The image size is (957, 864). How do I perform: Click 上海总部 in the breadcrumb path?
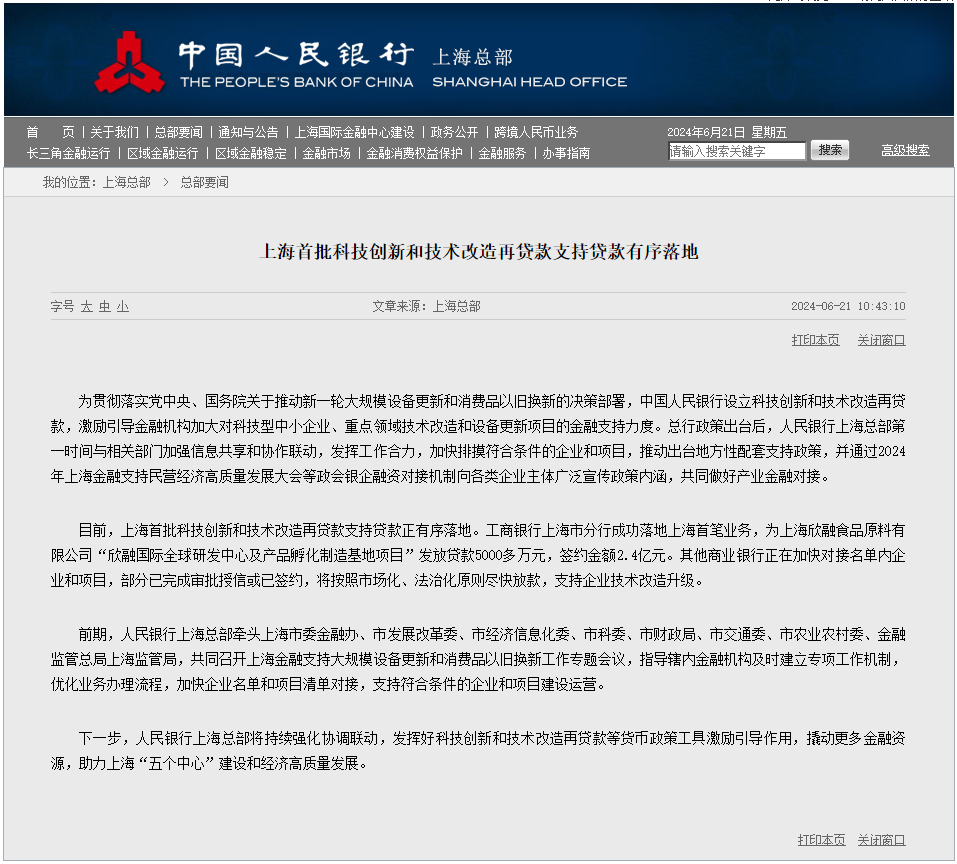(127, 182)
